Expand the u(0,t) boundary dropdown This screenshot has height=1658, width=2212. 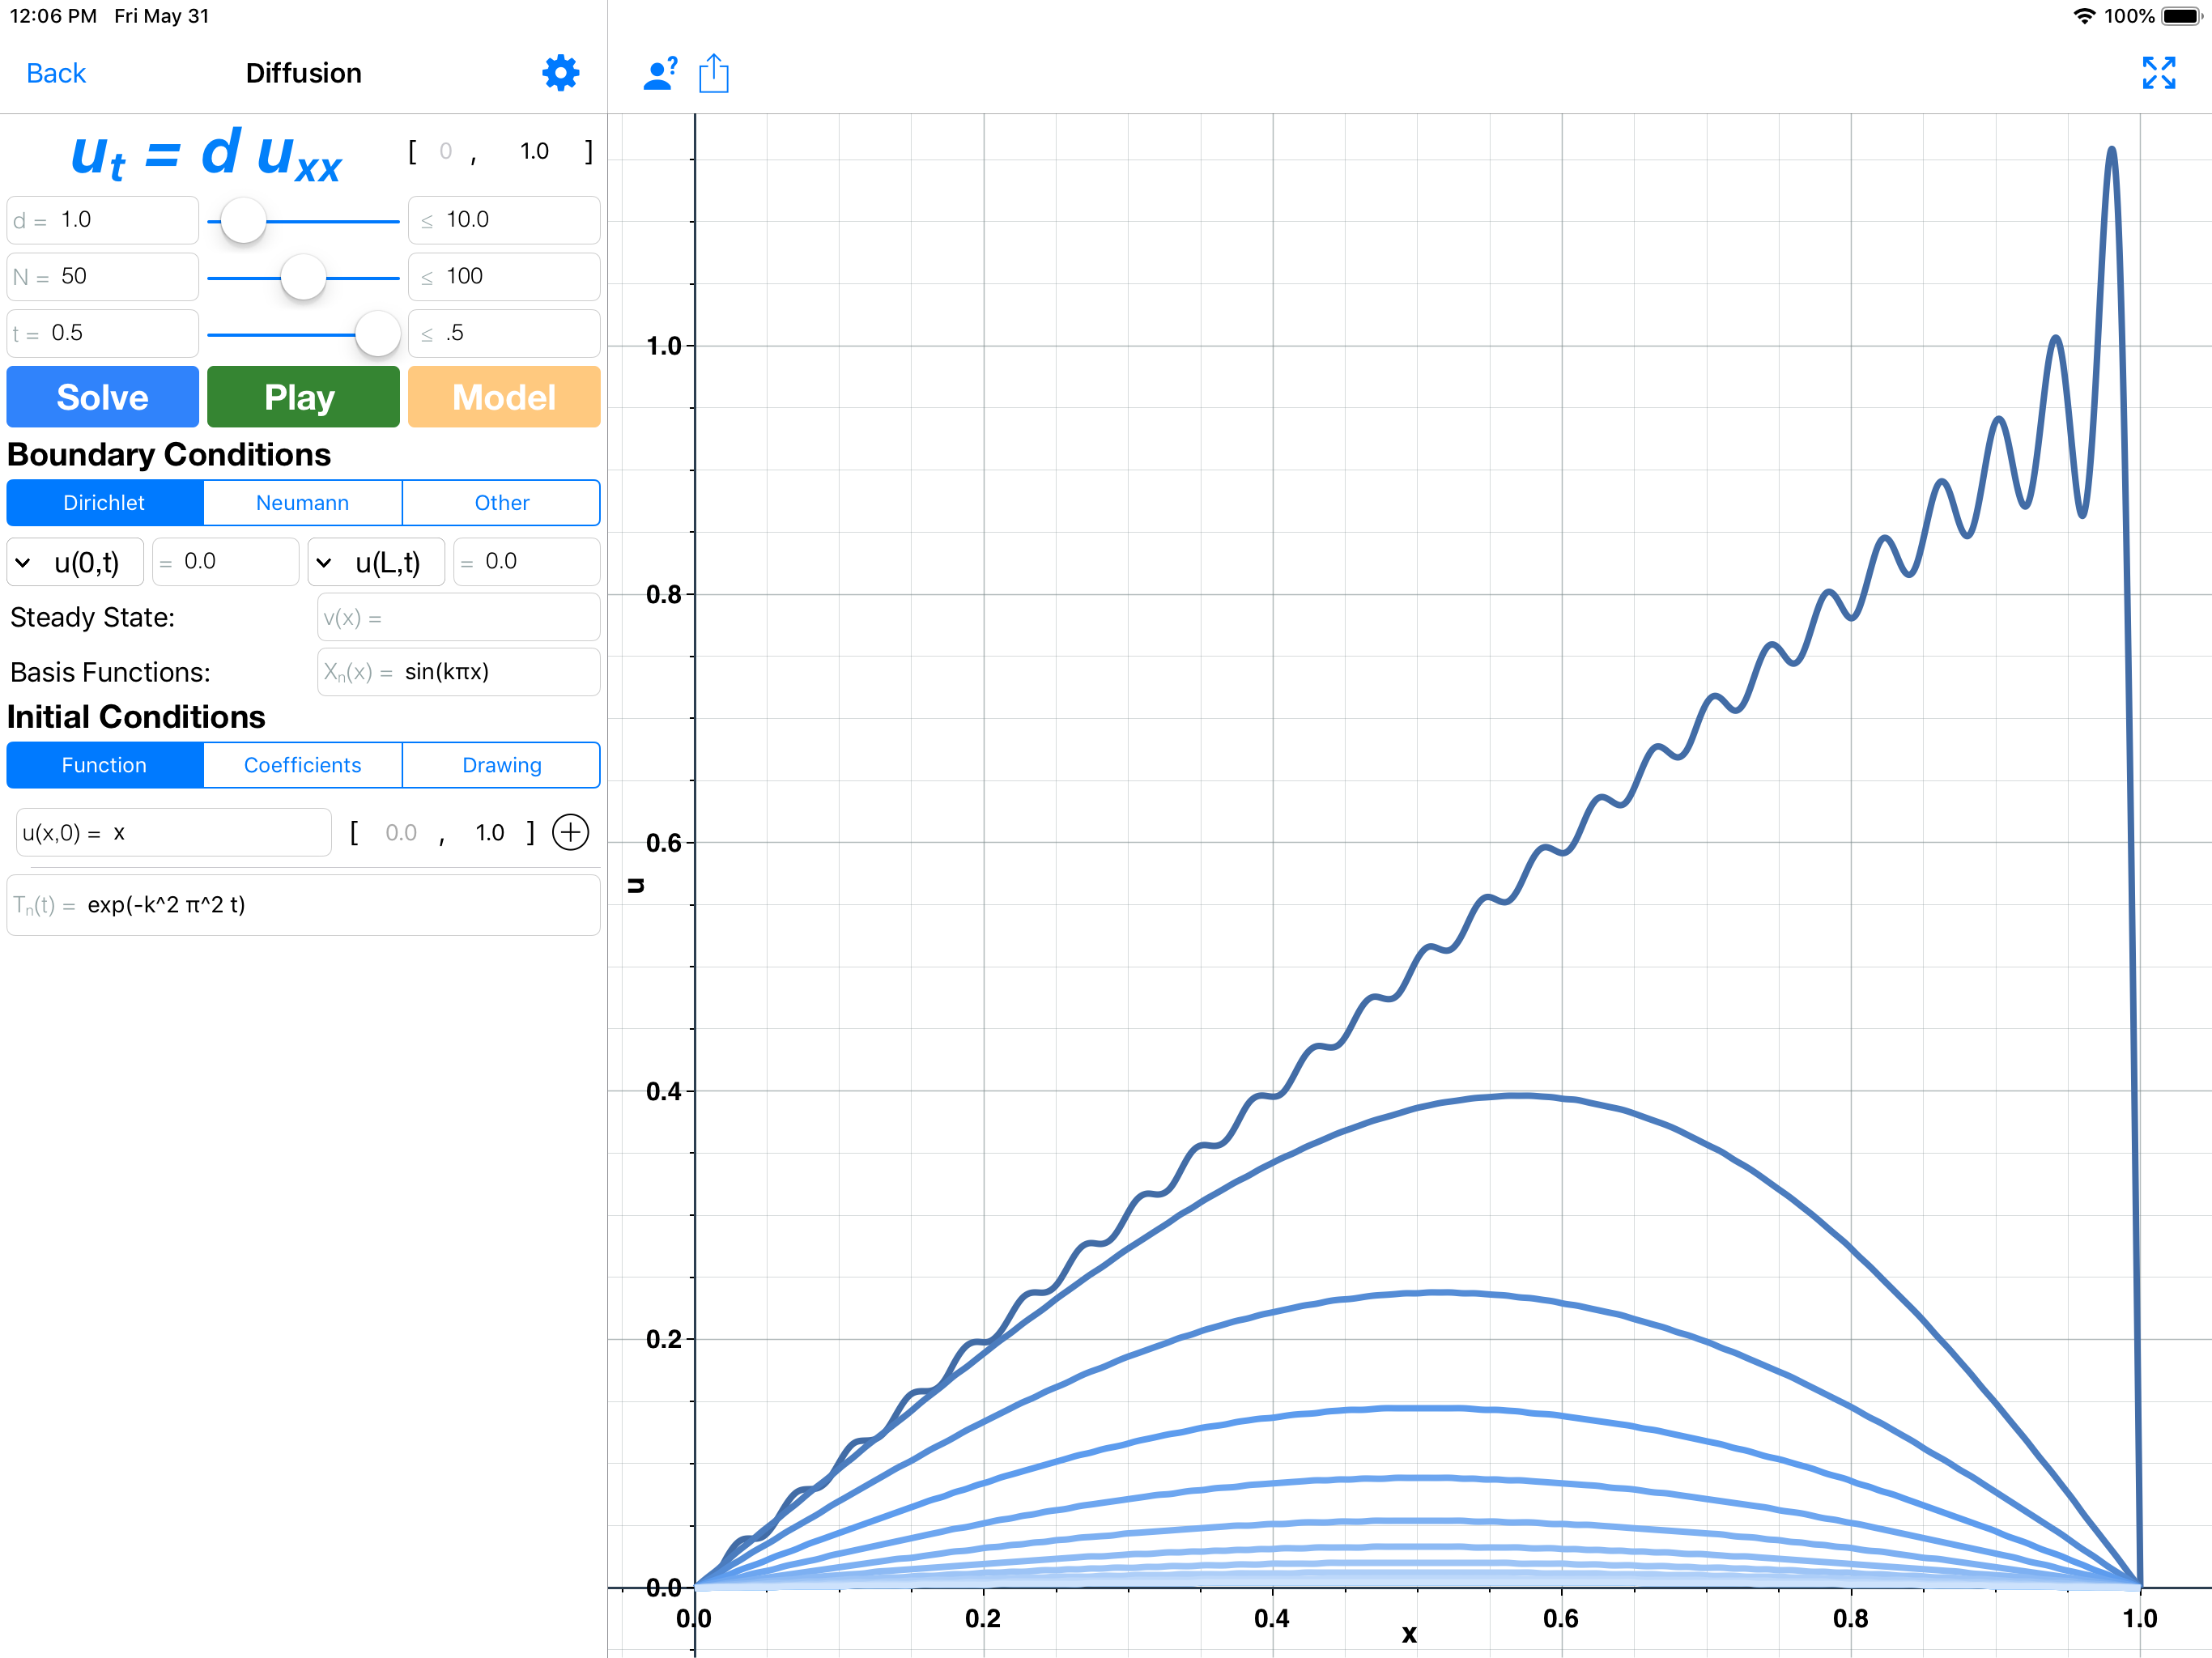pos(76,562)
